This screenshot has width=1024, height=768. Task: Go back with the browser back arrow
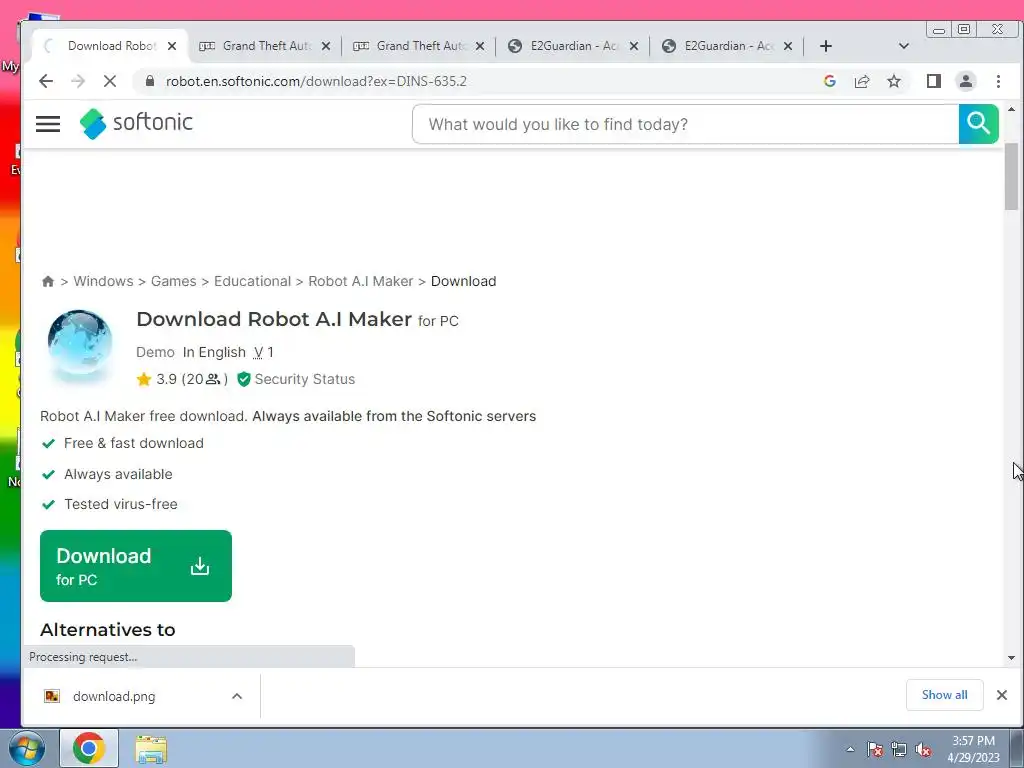[46, 81]
